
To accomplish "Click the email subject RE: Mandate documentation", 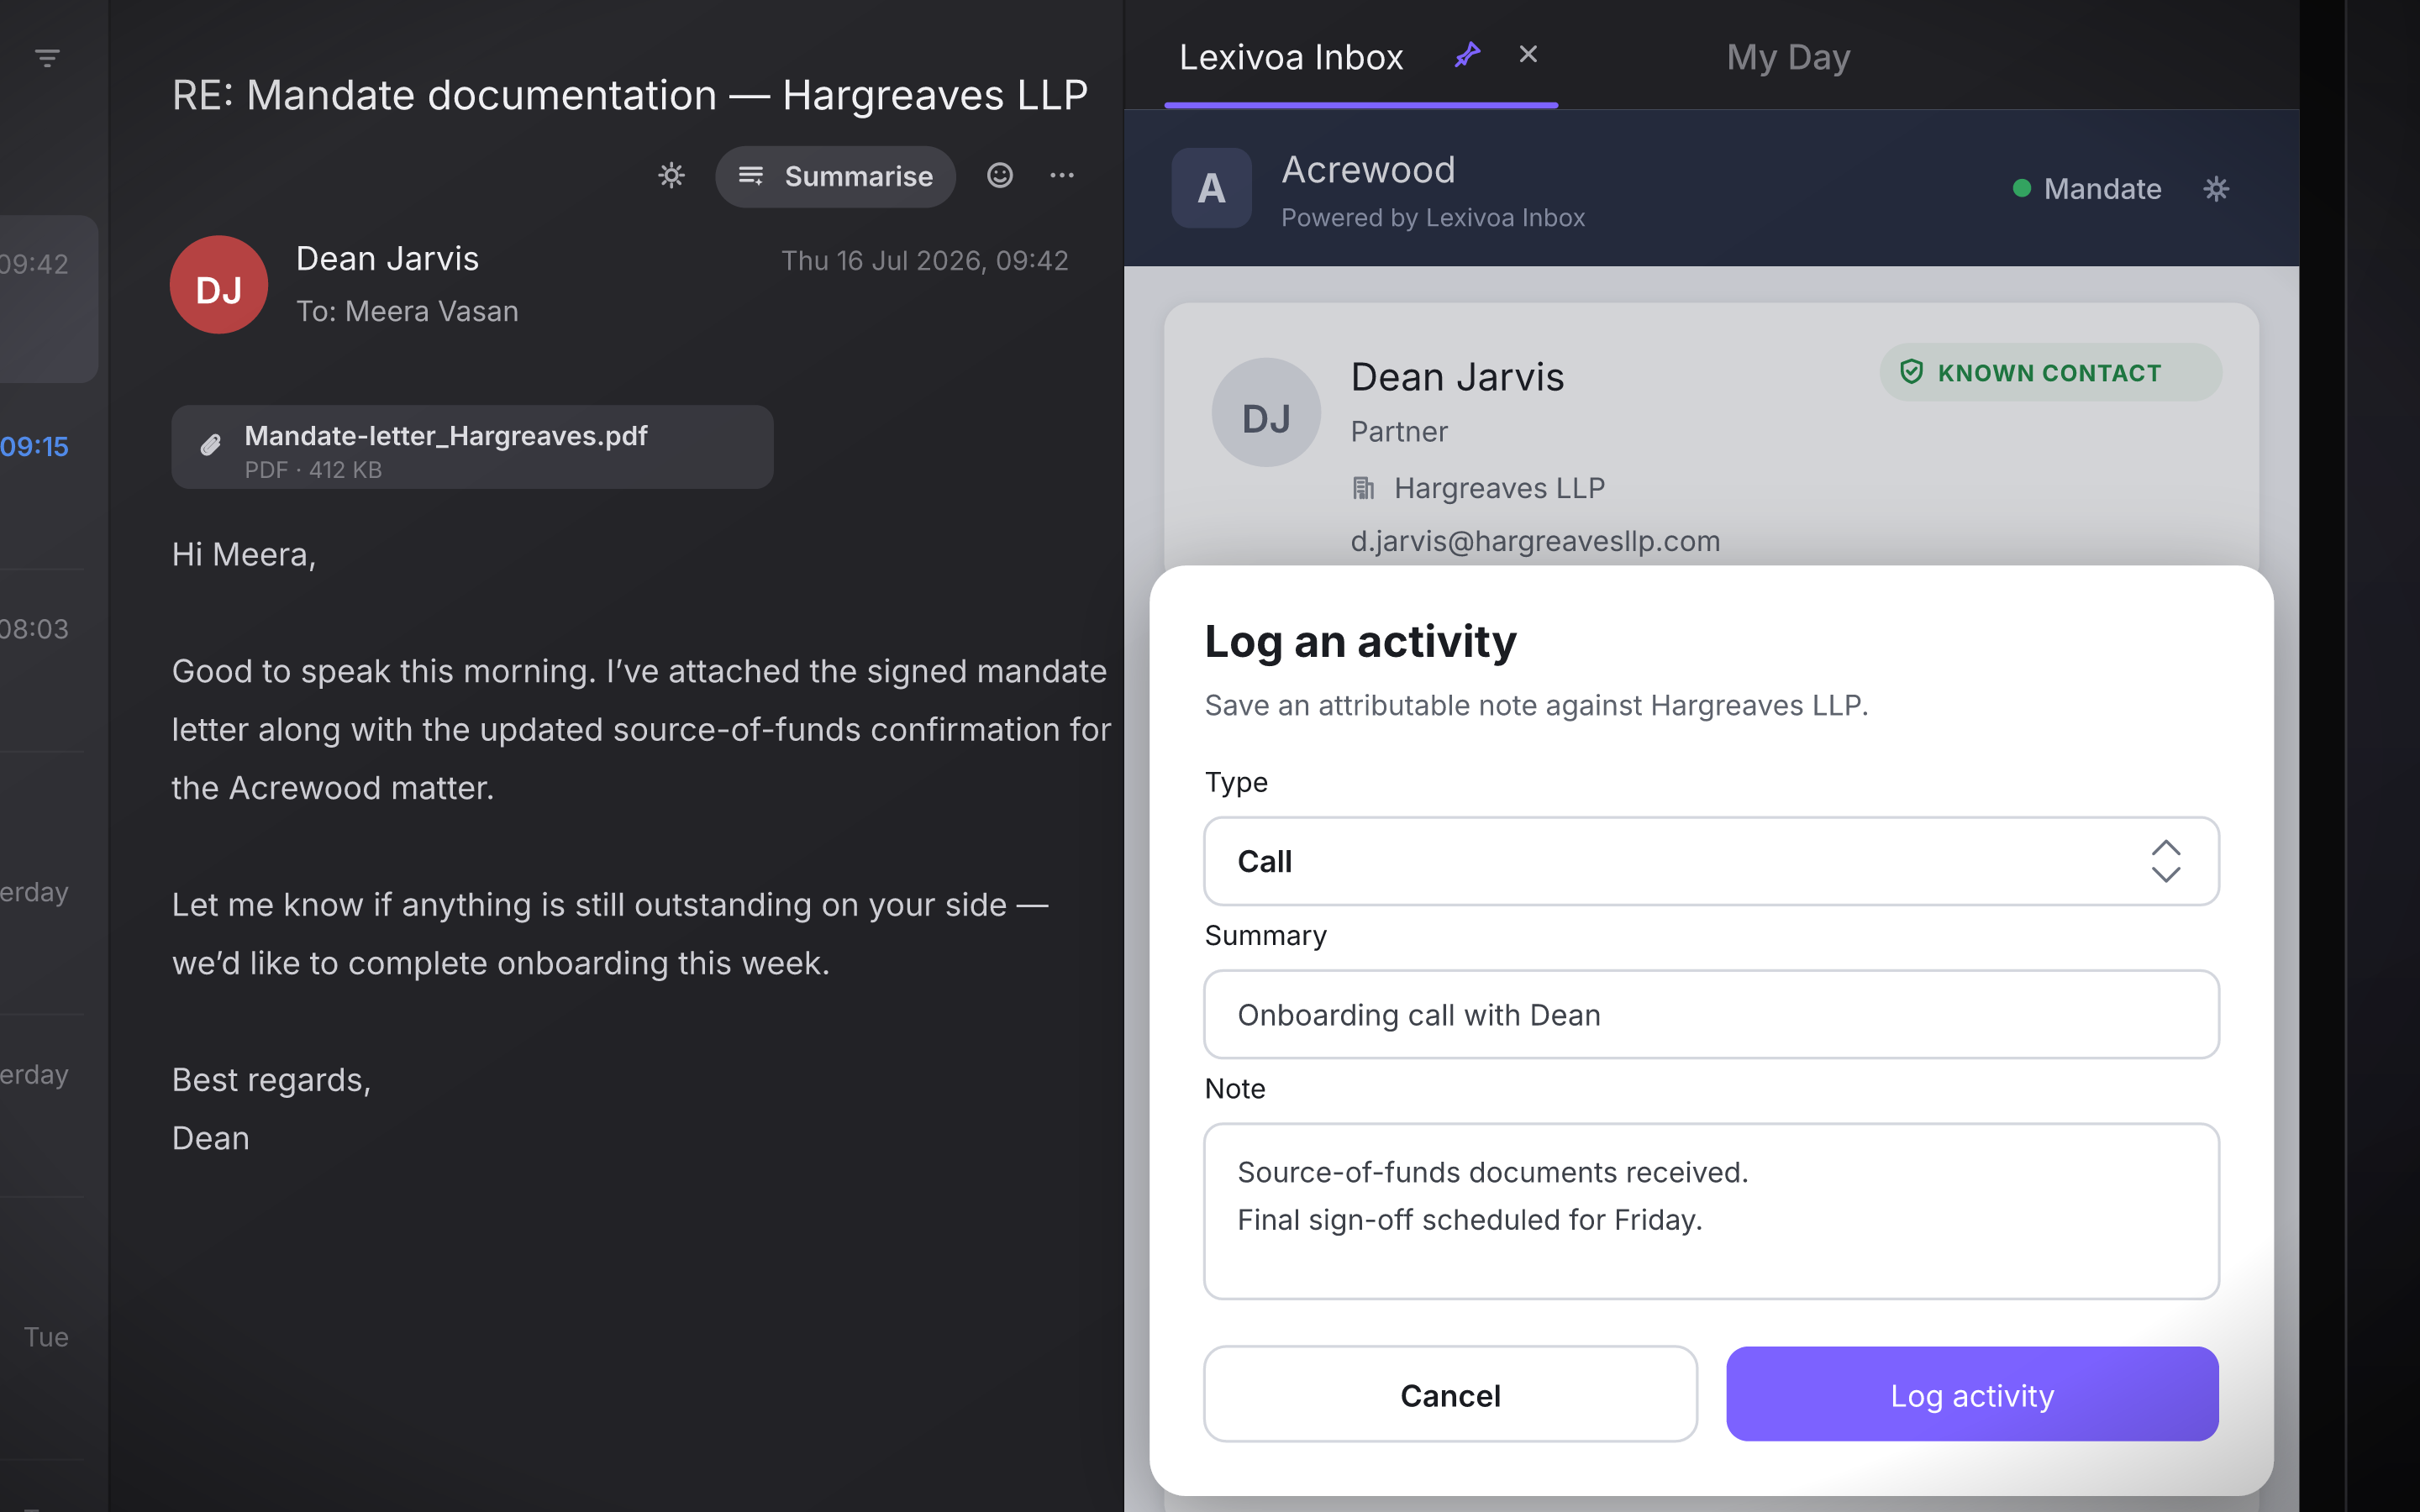I will click(x=630, y=95).
